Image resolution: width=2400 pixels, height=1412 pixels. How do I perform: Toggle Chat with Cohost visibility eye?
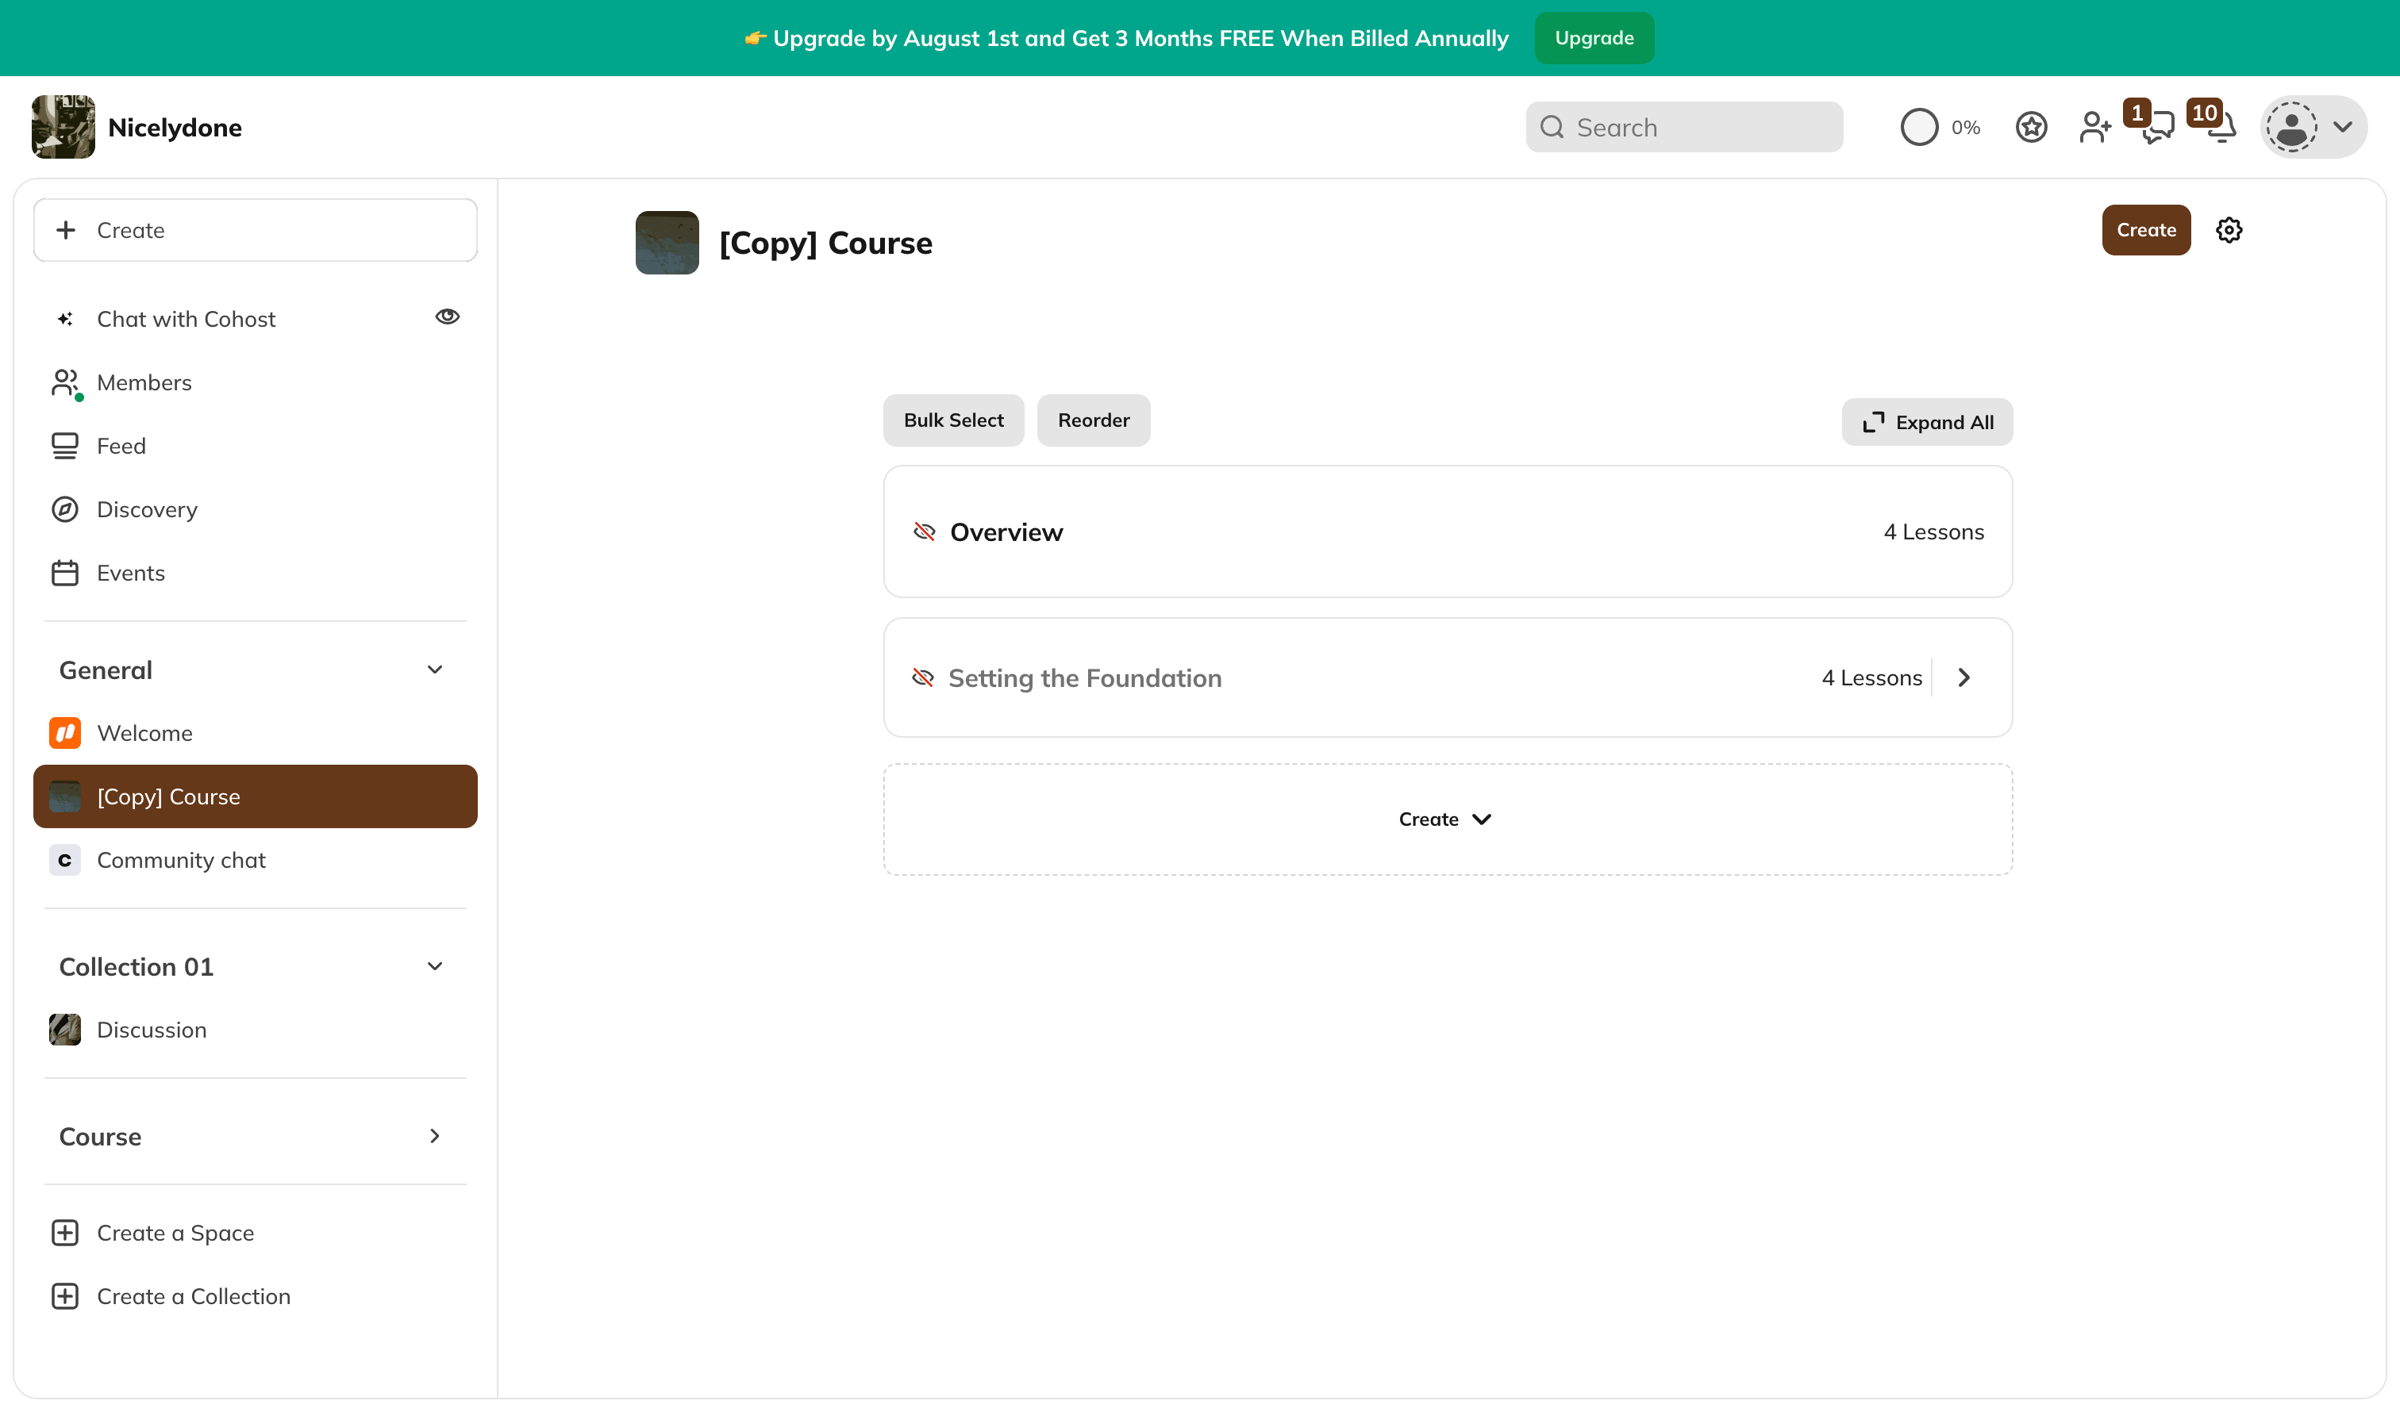click(x=447, y=317)
